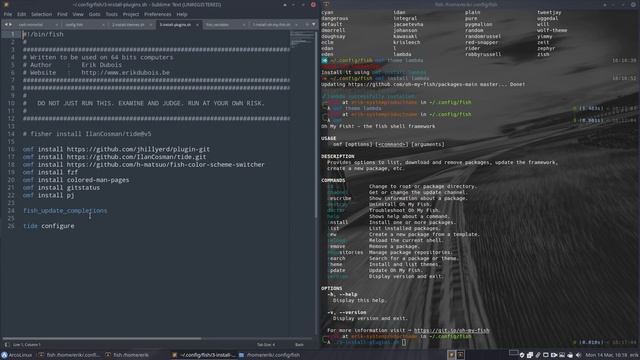Click the 'omf install colored-man-pages' line
640x360 pixels.
pos(76,180)
